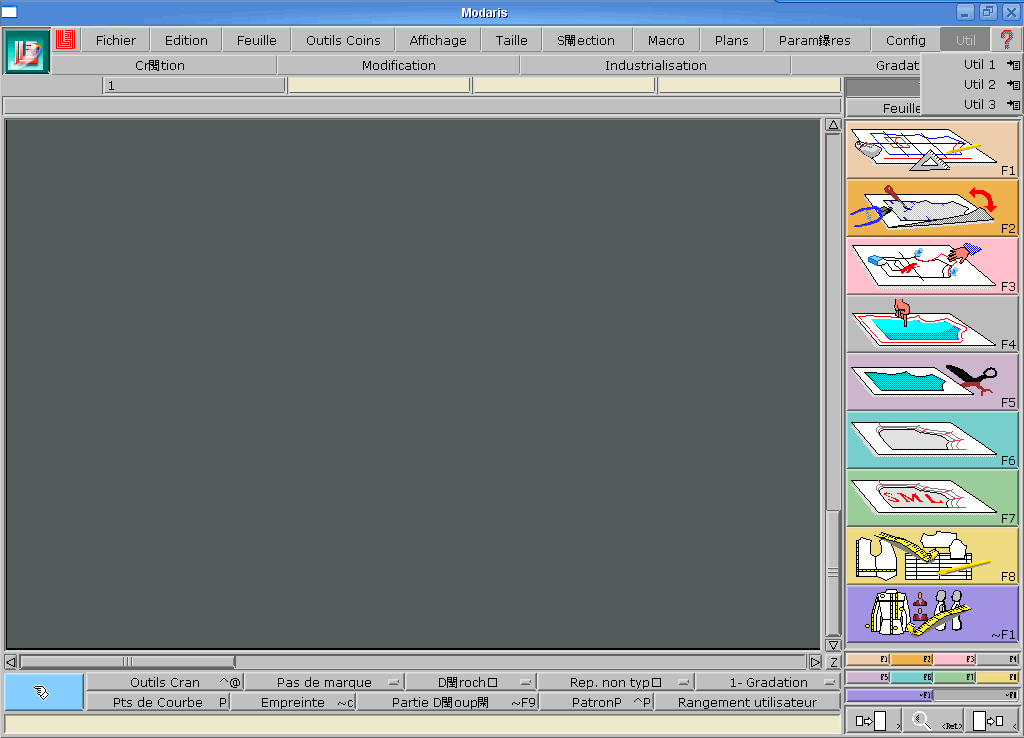This screenshot has height=738, width=1024.
Task: Open the Edition menu
Action: pos(186,40)
